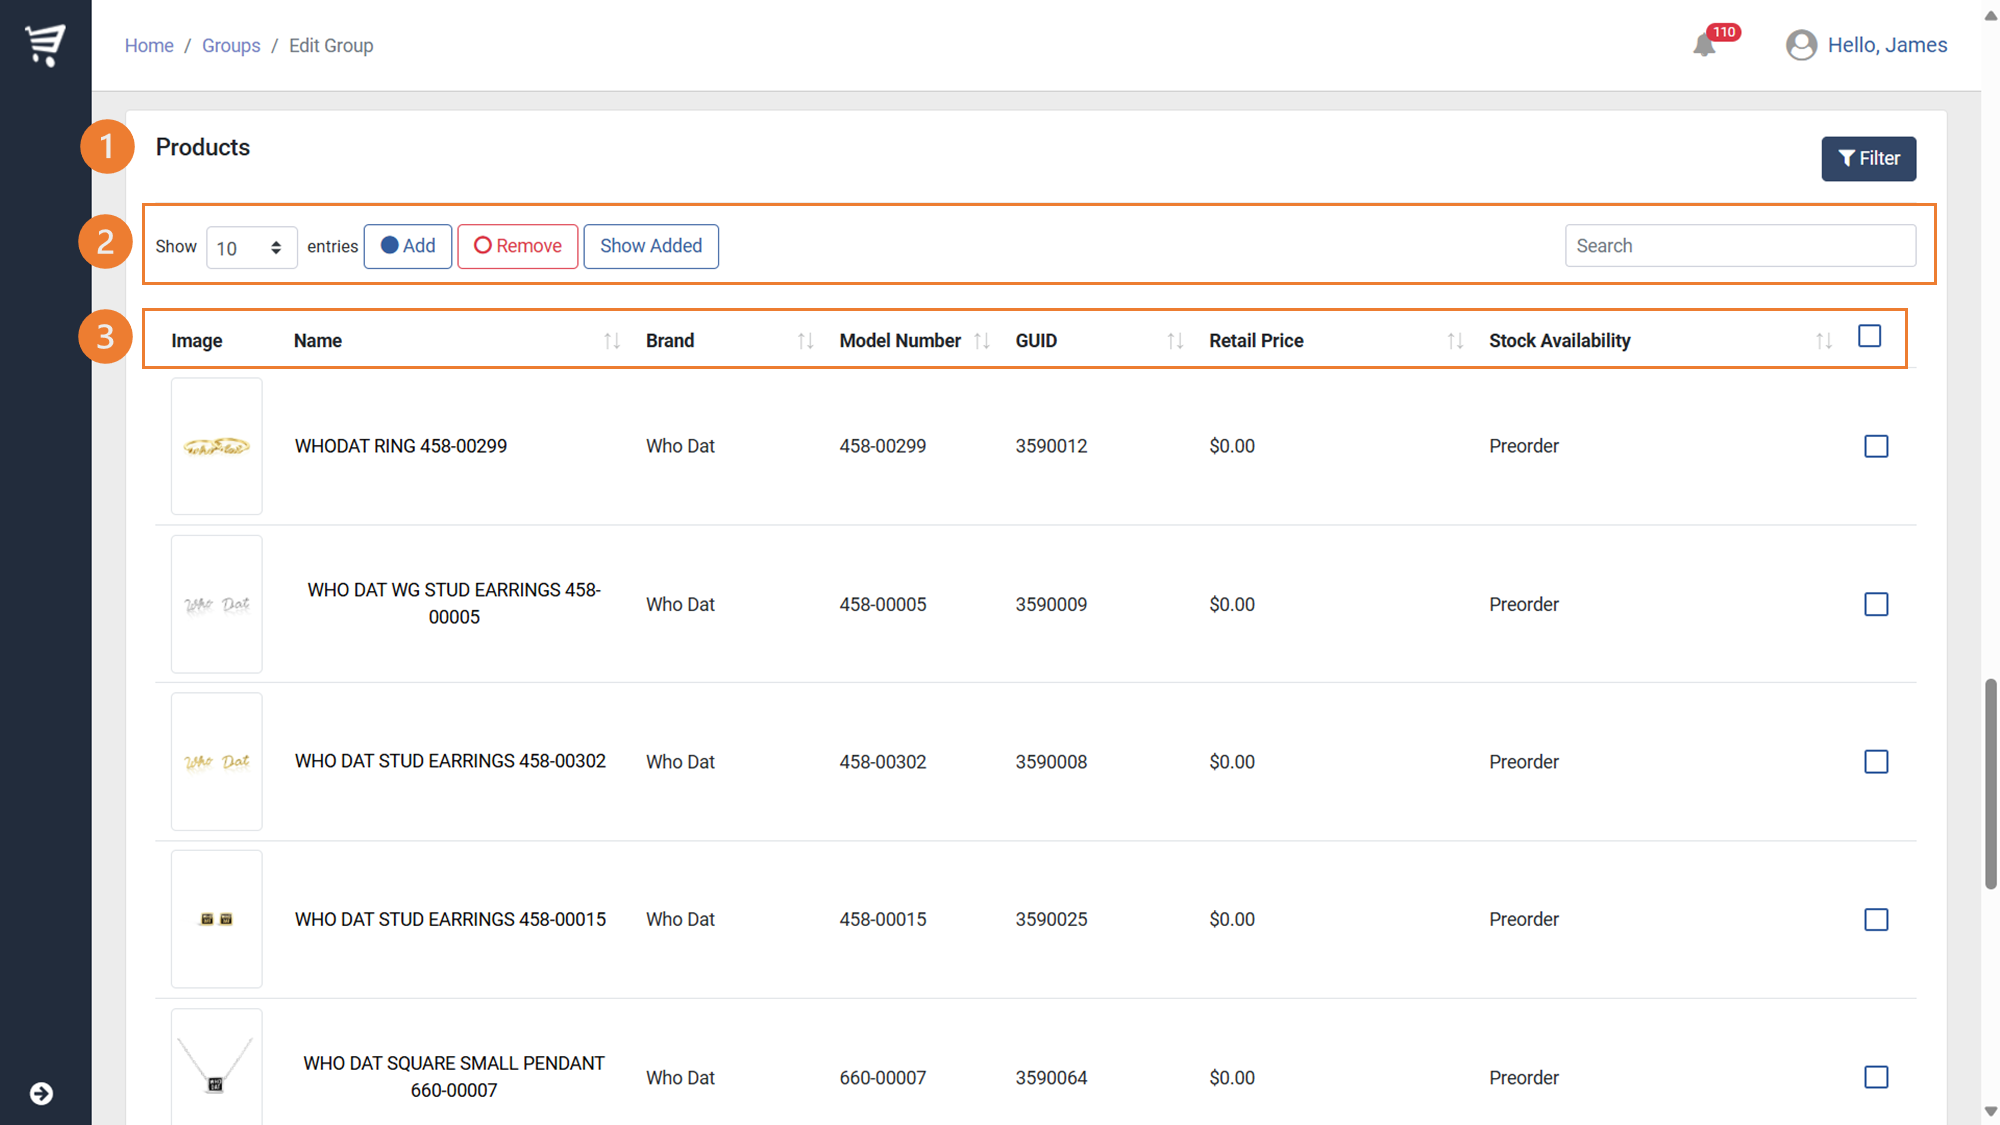Sort by Stock Availability arrows
Image resolution: width=2000 pixels, height=1125 pixels.
click(x=1824, y=341)
